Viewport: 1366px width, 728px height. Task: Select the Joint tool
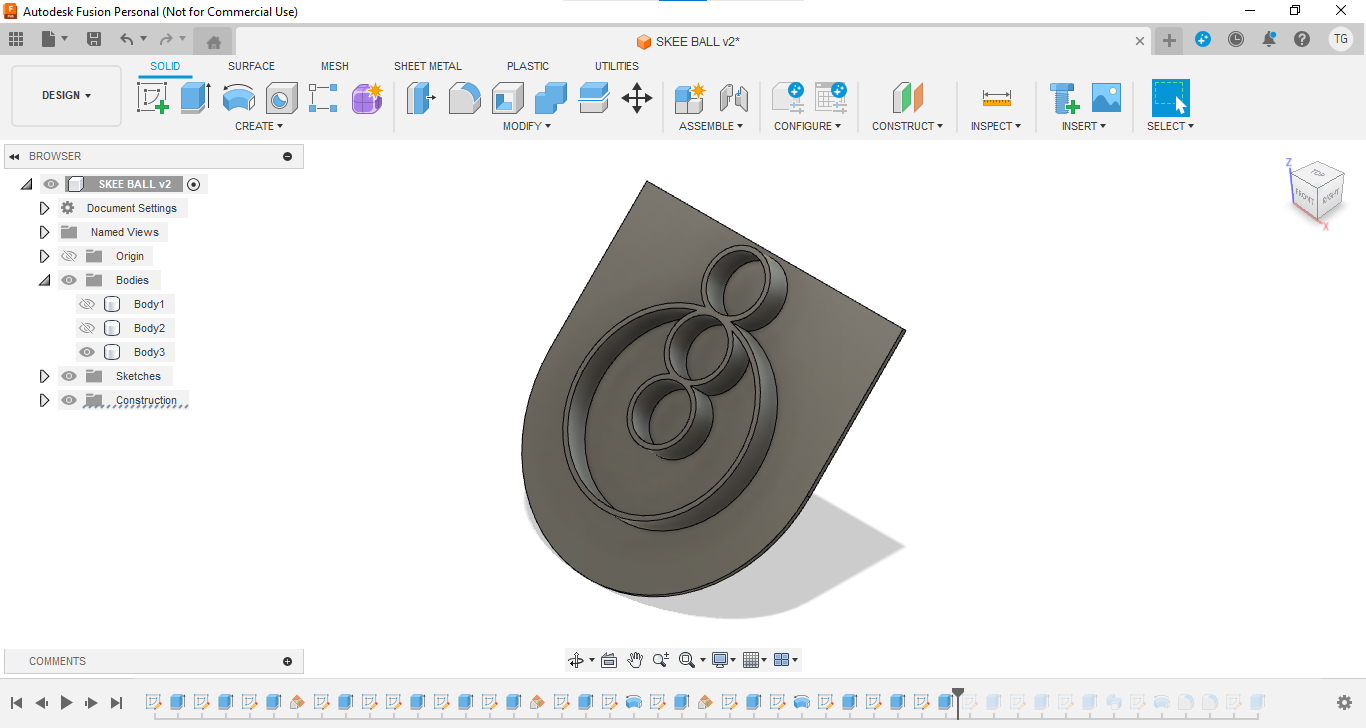[733, 98]
